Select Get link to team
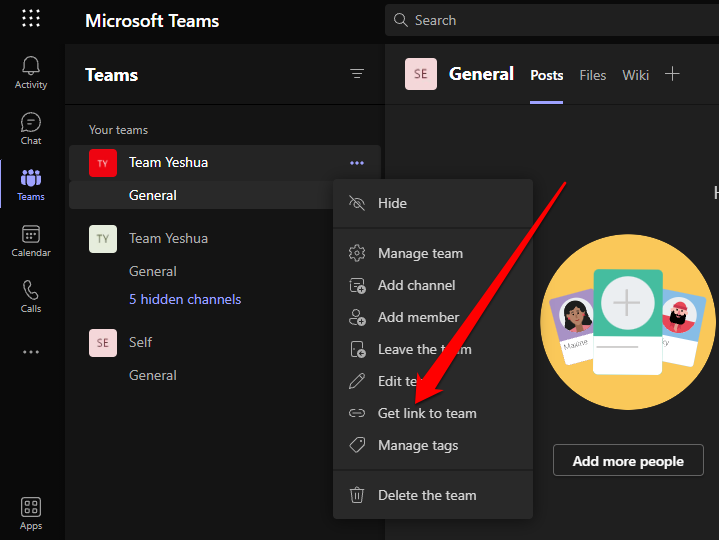 coord(427,413)
